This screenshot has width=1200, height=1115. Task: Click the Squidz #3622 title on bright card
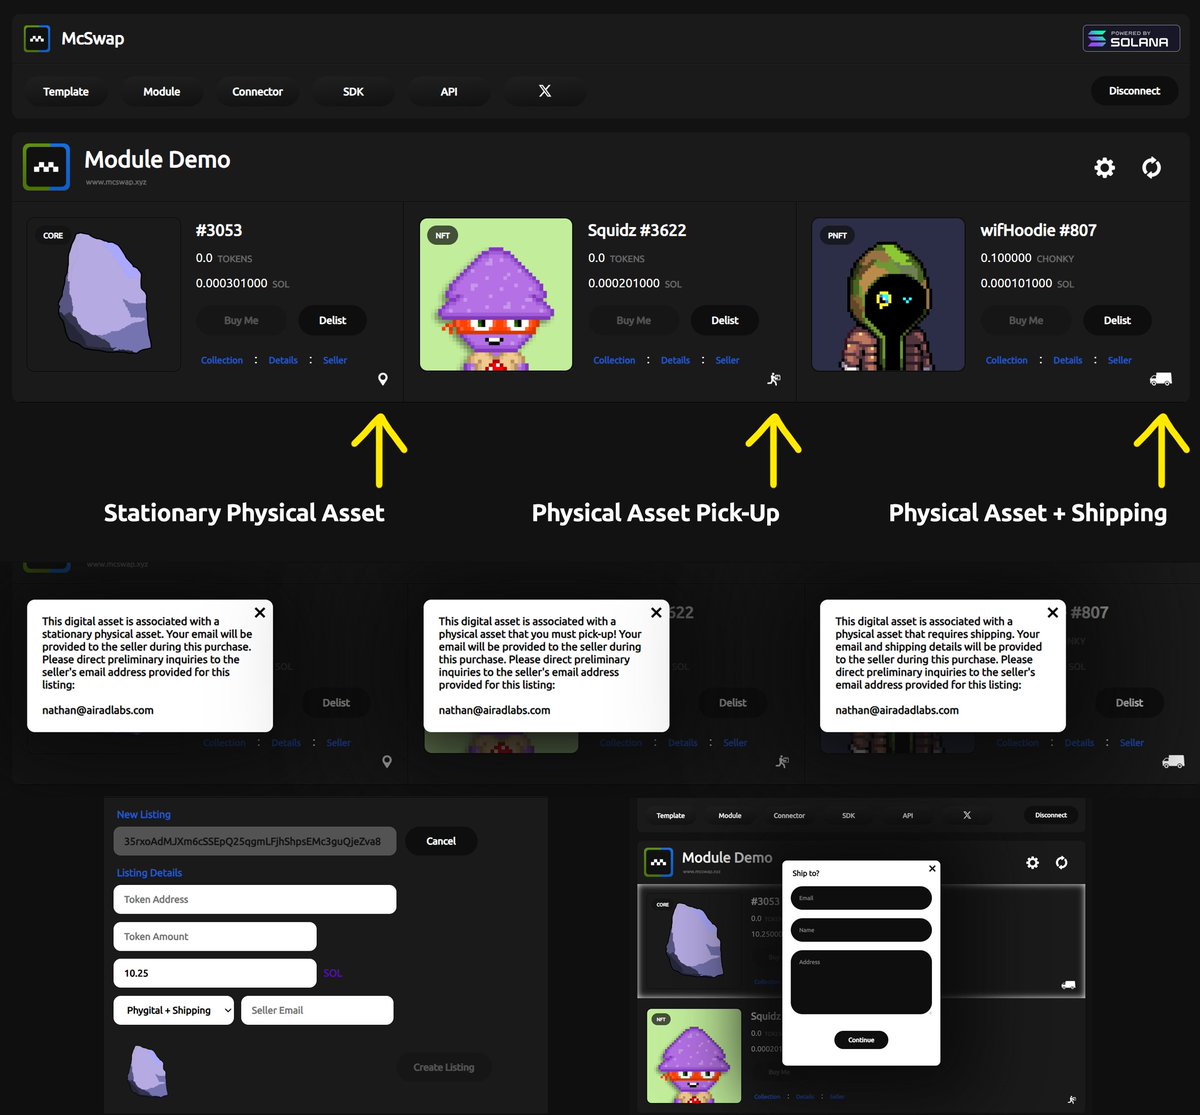coord(637,230)
